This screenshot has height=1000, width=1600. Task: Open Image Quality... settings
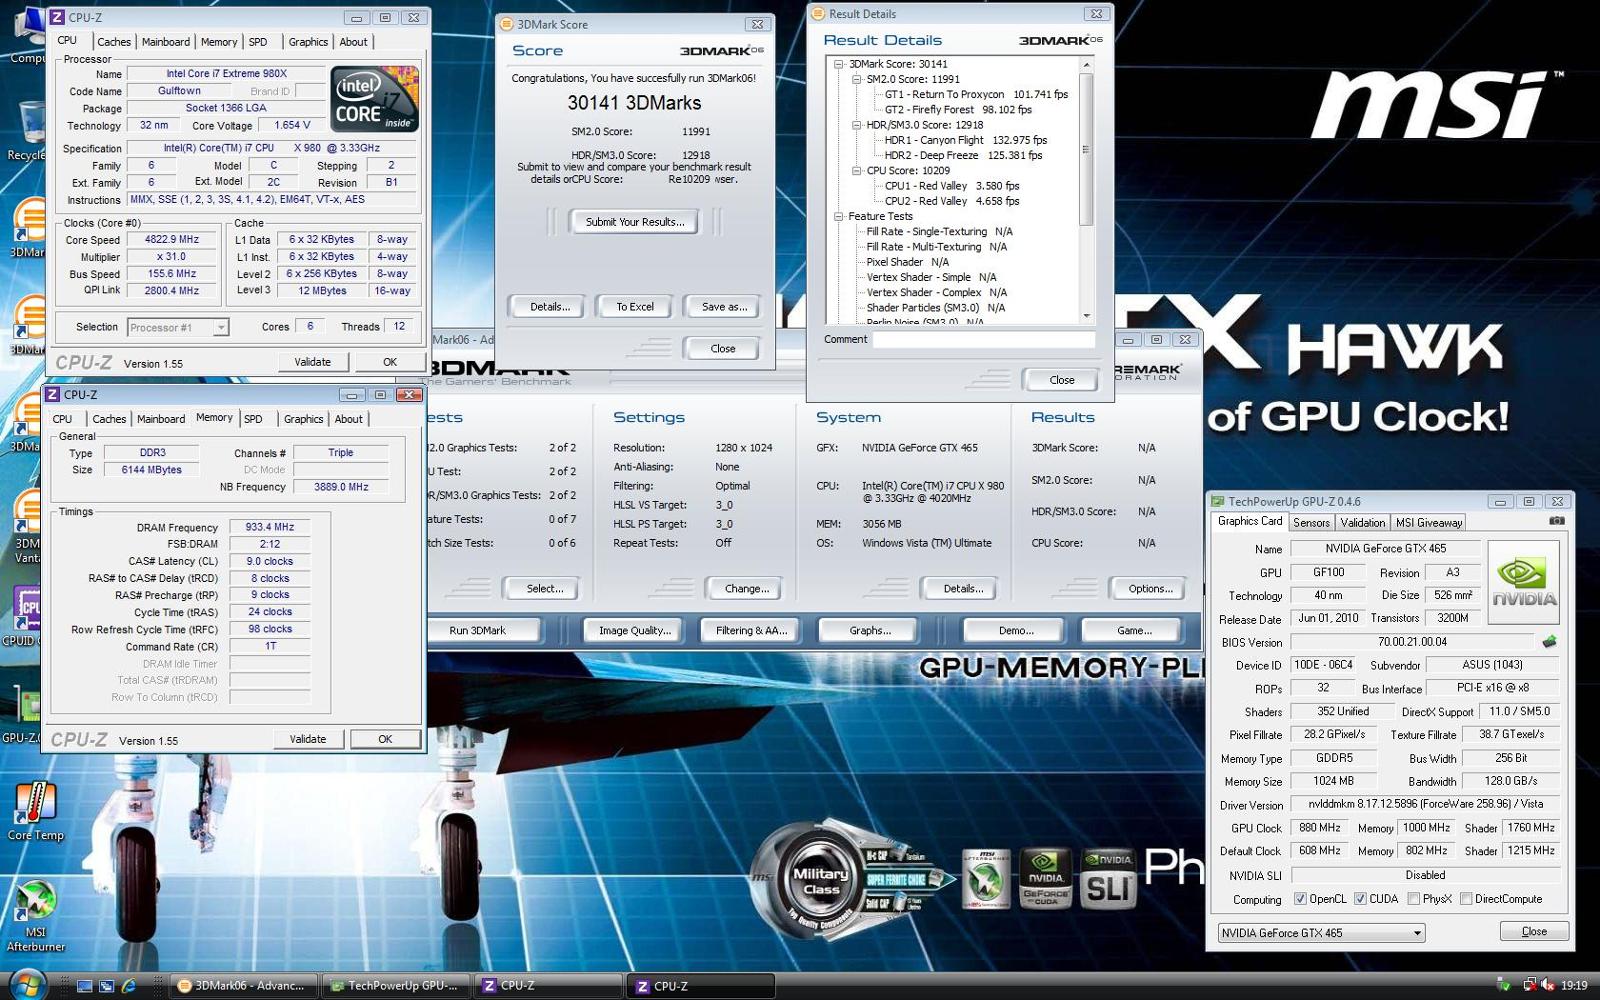tap(635, 630)
